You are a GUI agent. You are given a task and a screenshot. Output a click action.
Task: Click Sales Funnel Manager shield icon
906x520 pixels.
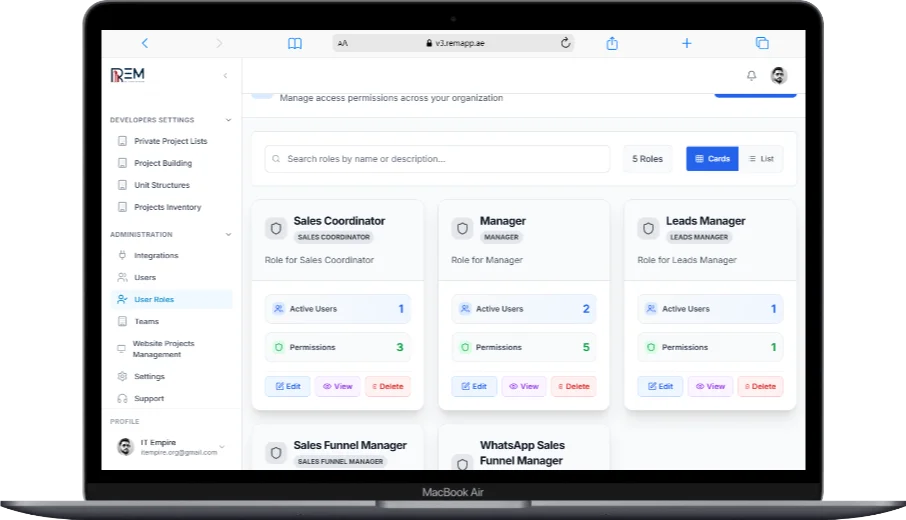click(x=276, y=453)
